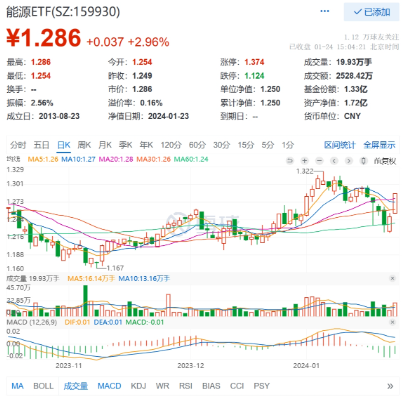Viewport: 413px width, 397px height.
Task: Click the vertical stretch chart height icon
Action: click(363, 161)
